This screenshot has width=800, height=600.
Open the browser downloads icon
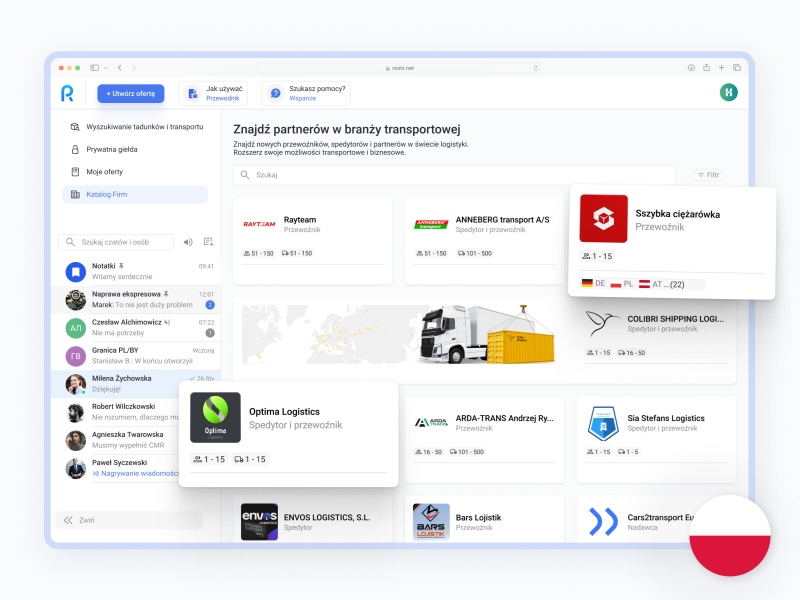click(x=691, y=67)
